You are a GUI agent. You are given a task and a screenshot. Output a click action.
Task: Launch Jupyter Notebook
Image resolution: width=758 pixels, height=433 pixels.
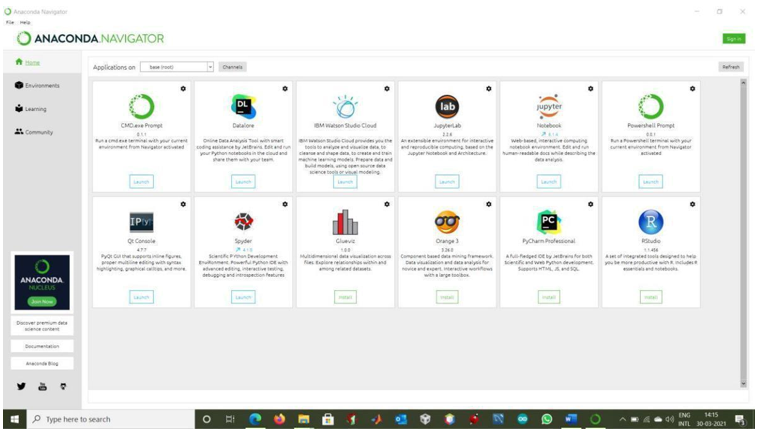tap(549, 182)
